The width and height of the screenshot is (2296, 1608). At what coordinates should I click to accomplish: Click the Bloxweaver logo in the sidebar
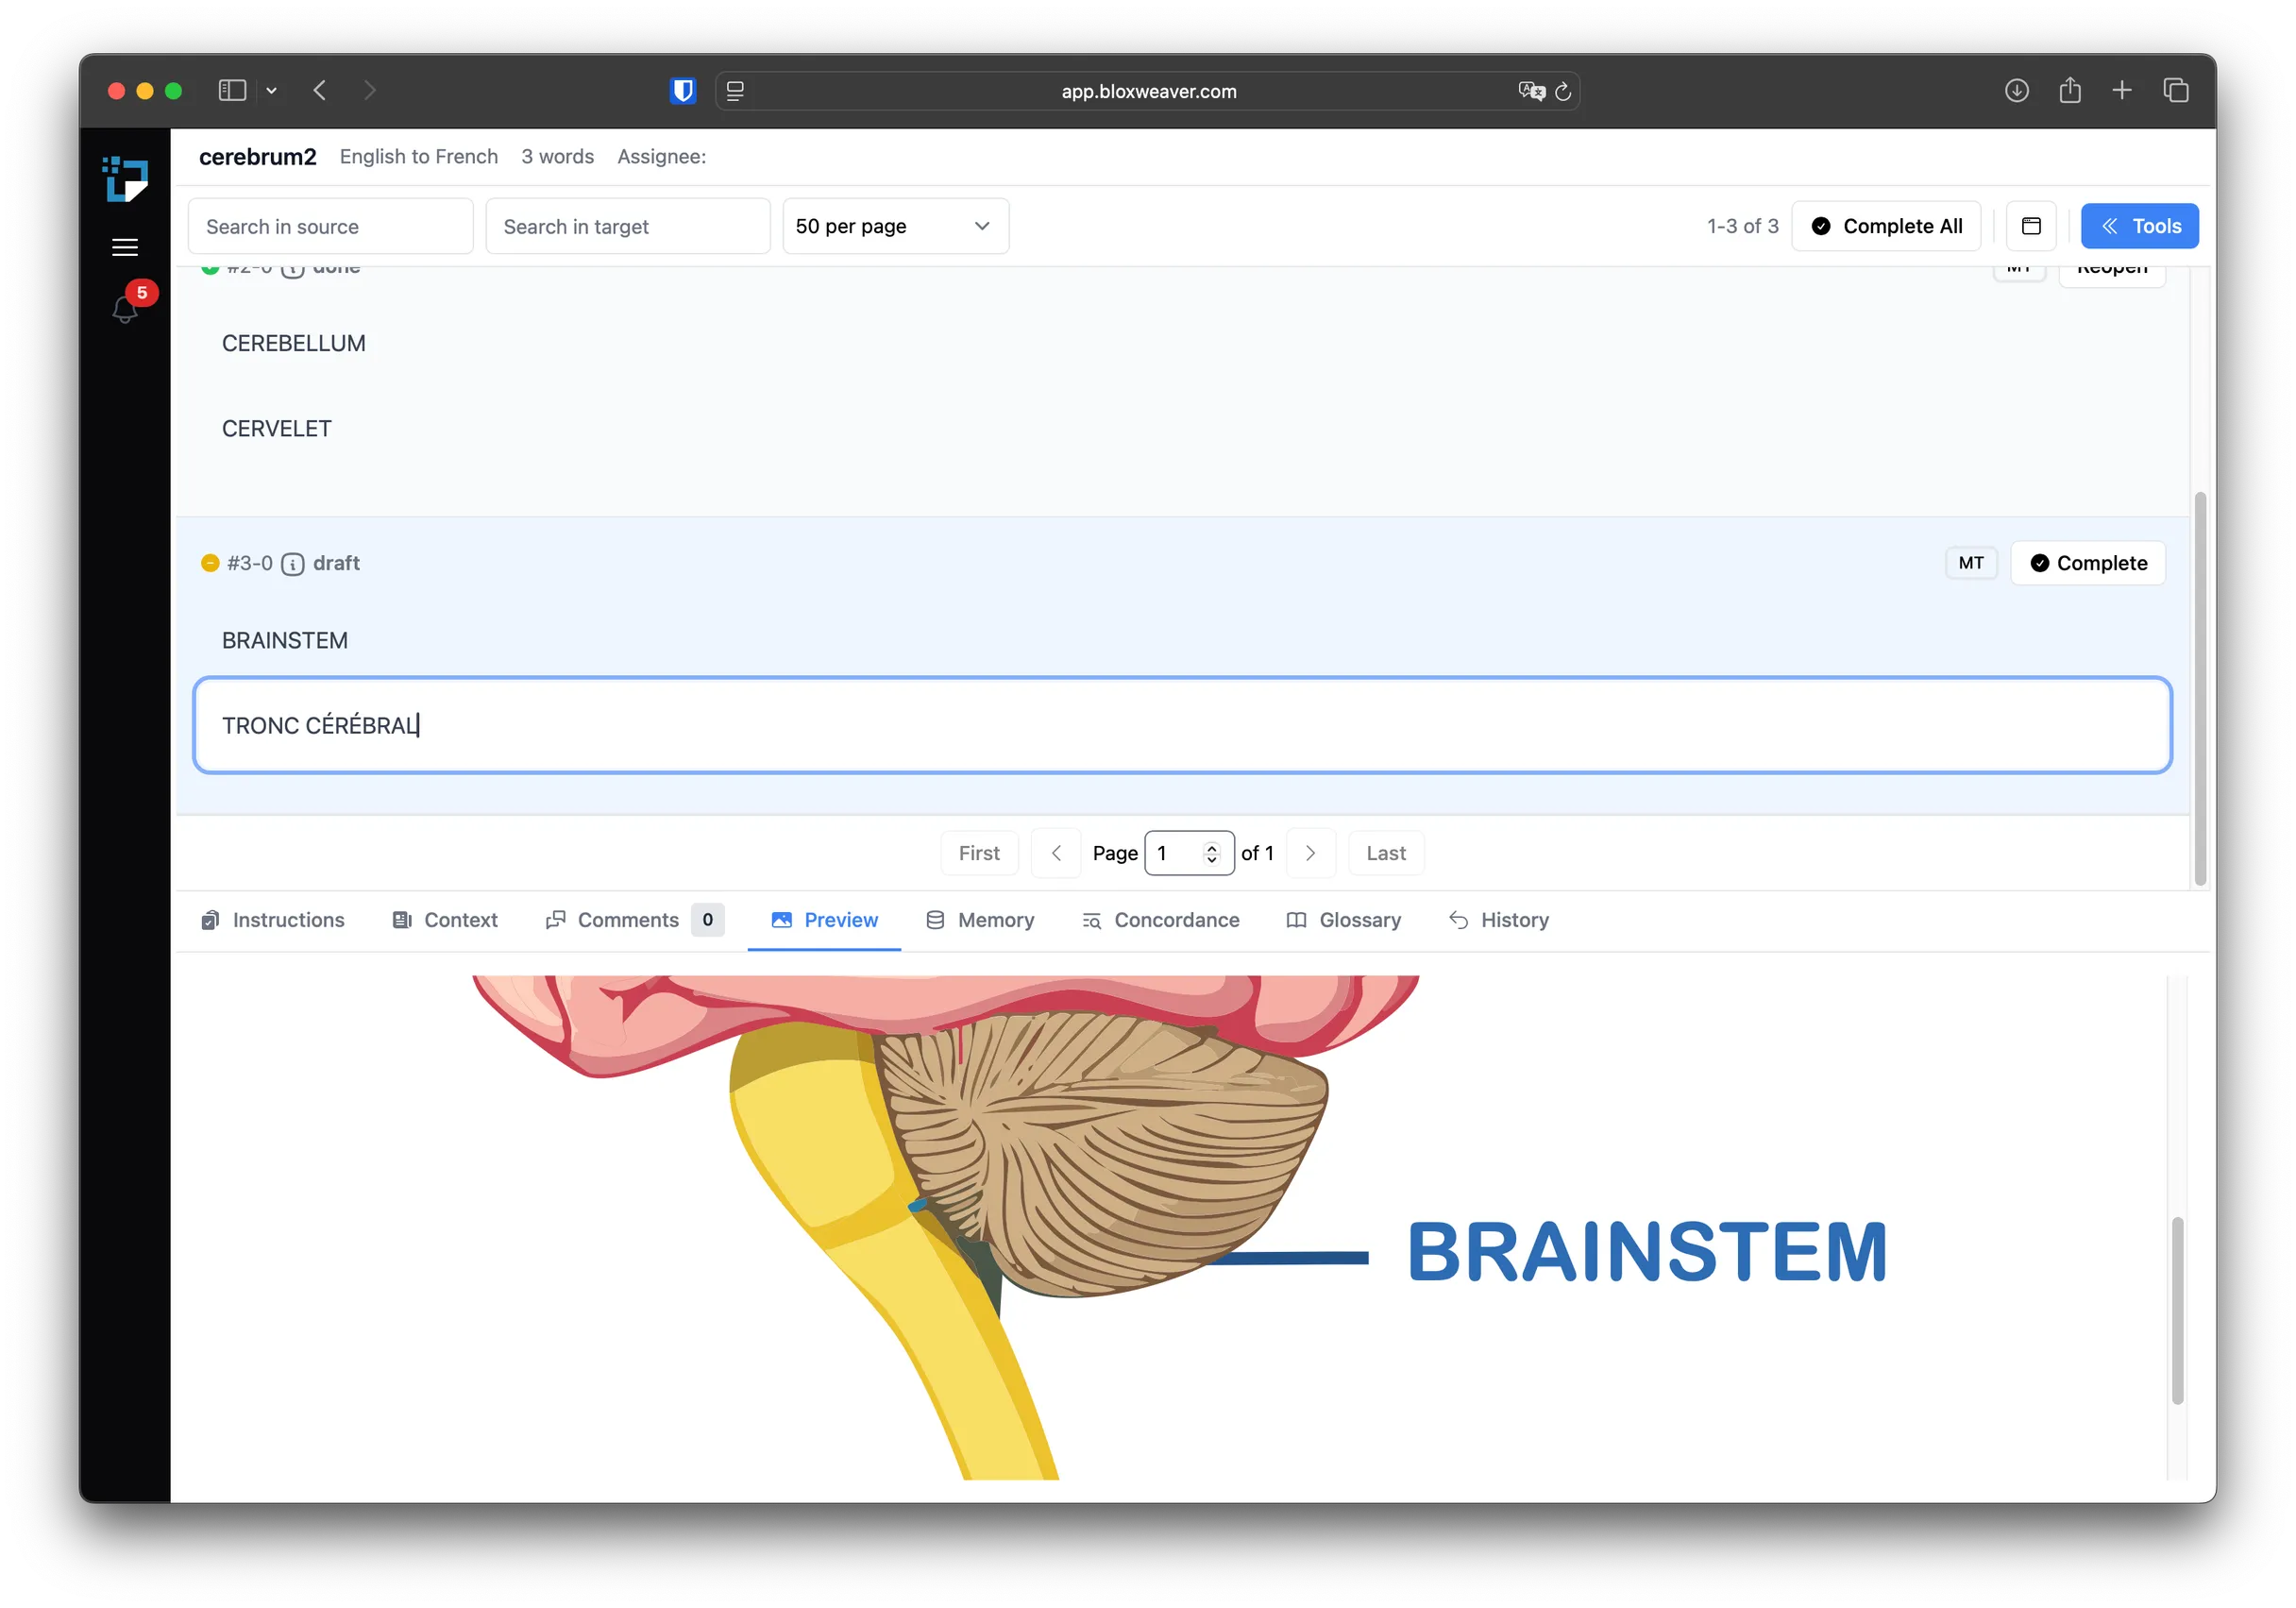(x=125, y=179)
